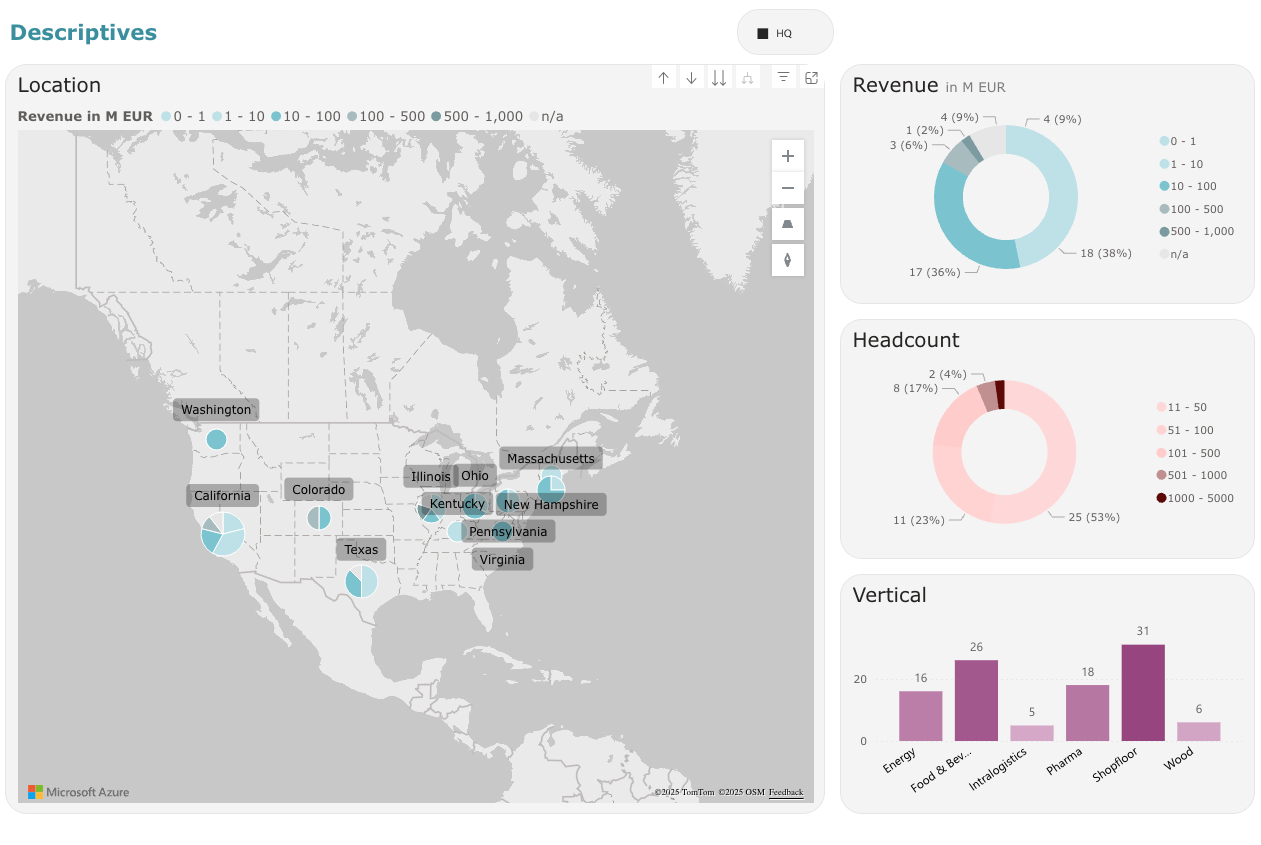
Task: Reset the map compass rotation
Action: point(788,260)
